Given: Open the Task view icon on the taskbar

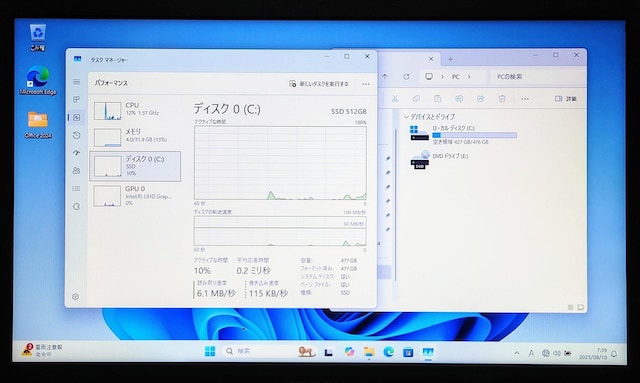Looking at the screenshot, I should coord(329,352).
